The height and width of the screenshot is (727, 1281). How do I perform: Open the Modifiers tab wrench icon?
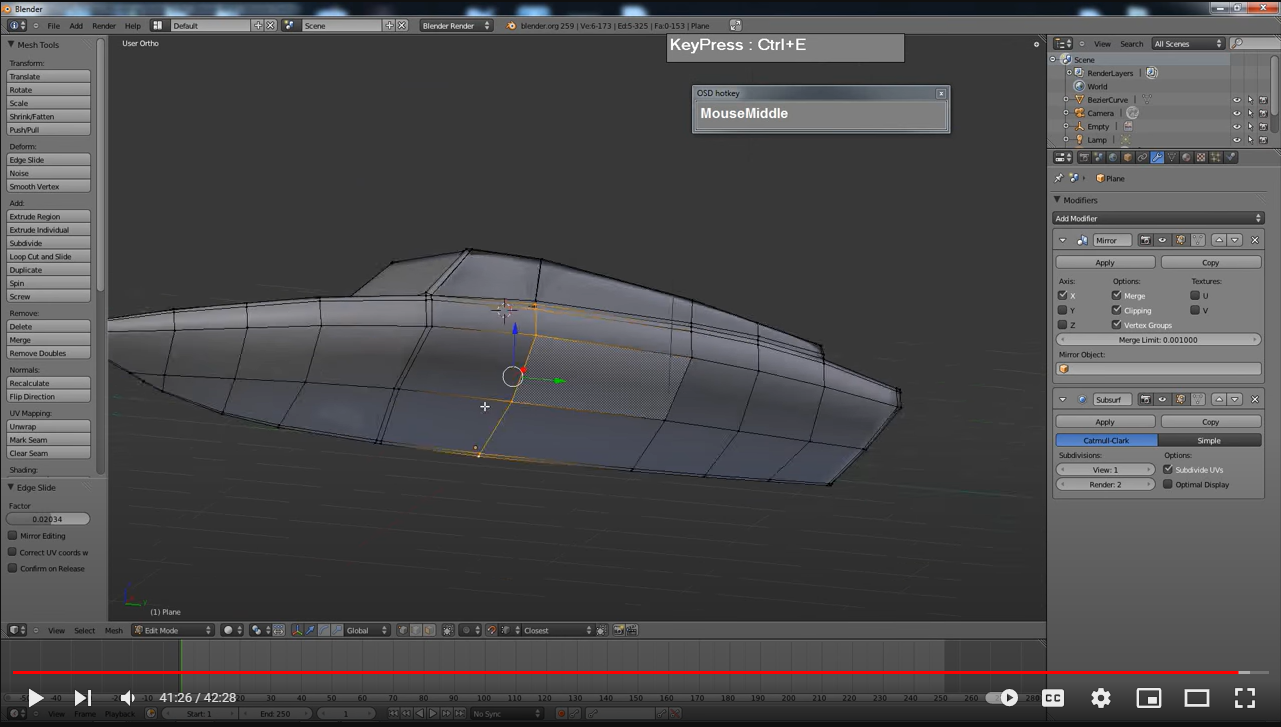pos(1157,158)
